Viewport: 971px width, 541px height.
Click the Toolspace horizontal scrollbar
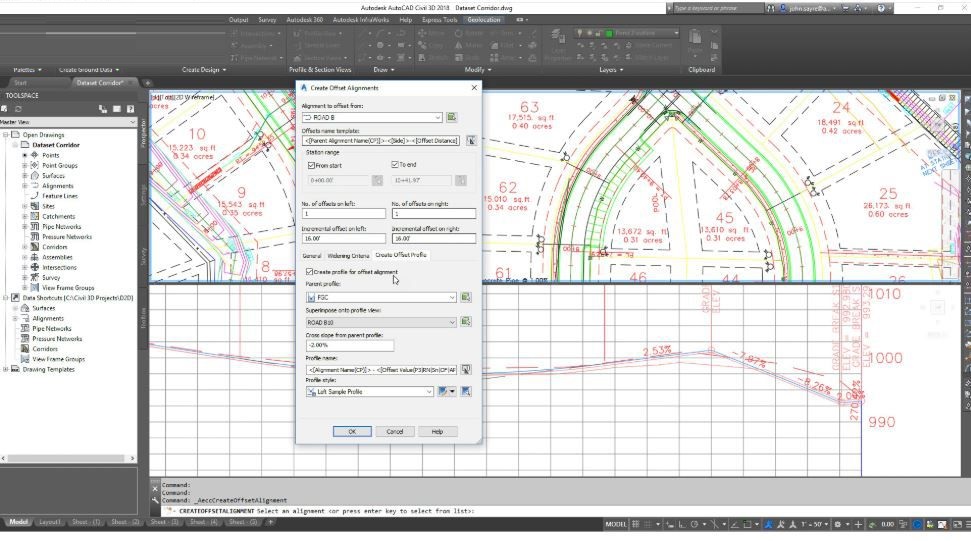point(68,459)
